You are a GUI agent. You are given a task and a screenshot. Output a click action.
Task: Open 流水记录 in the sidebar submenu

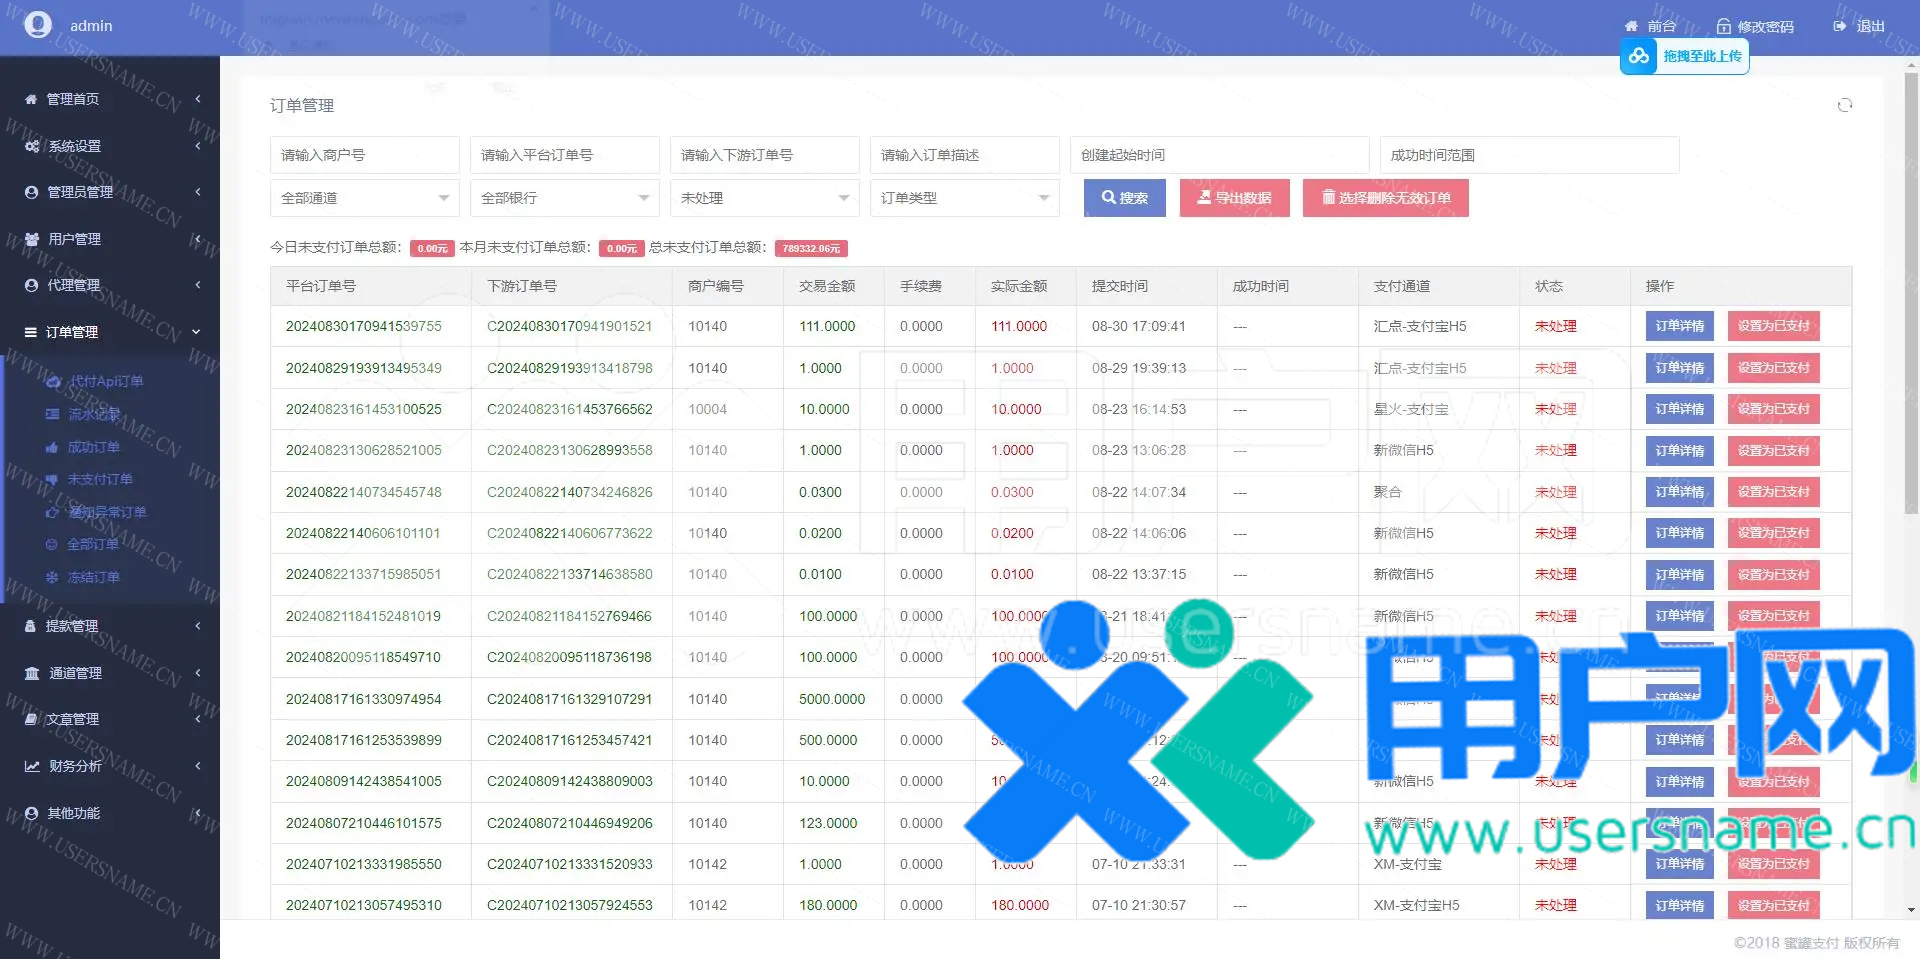coord(94,414)
